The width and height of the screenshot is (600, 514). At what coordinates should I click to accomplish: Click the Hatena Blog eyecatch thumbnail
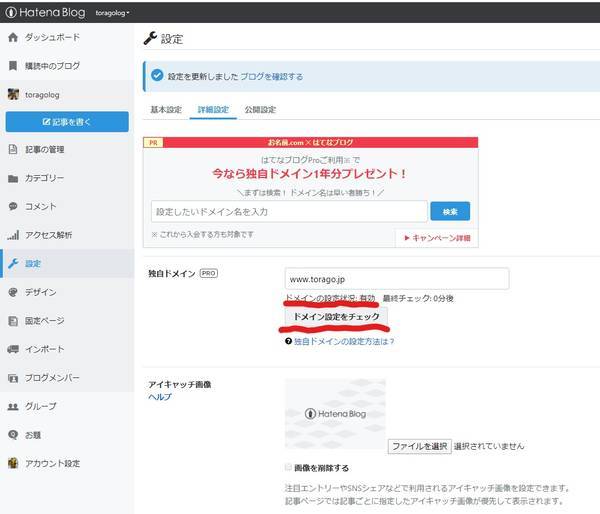335,414
